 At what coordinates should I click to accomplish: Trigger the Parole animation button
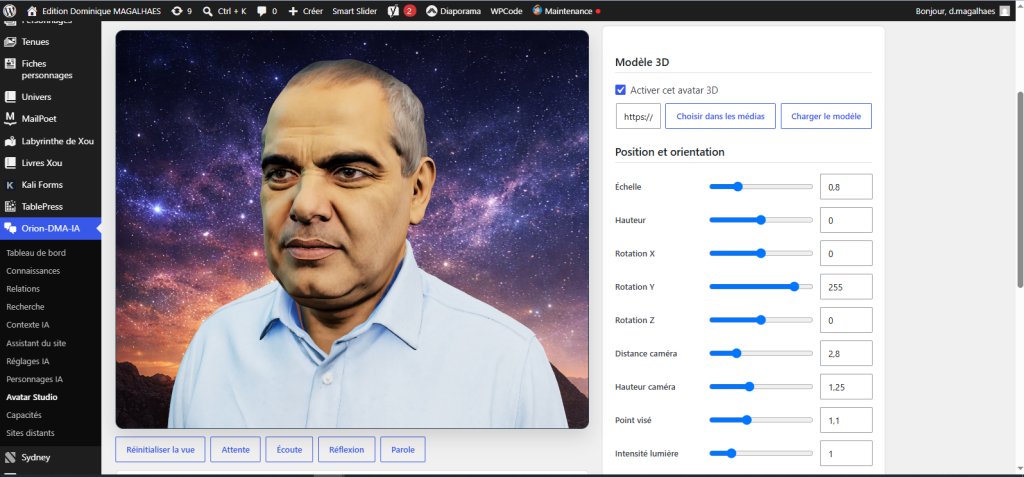click(402, 450)
